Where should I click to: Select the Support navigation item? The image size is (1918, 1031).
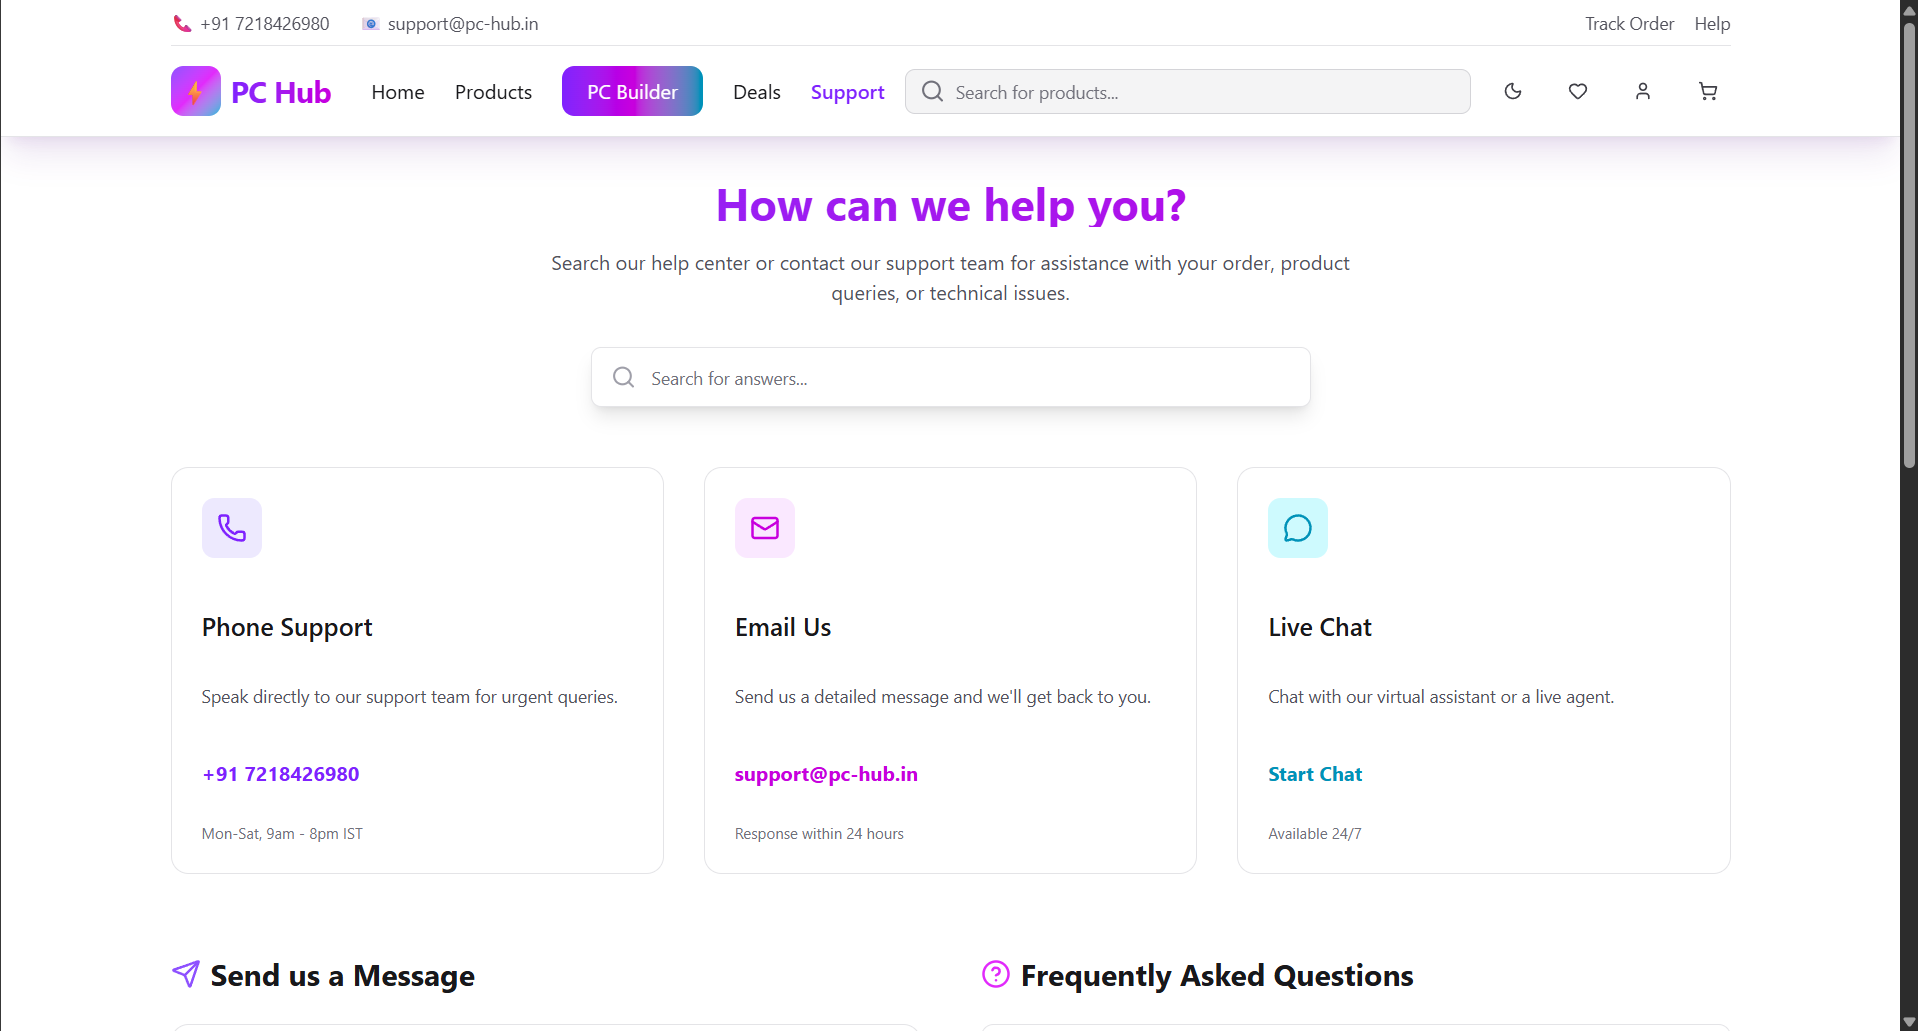847,92
